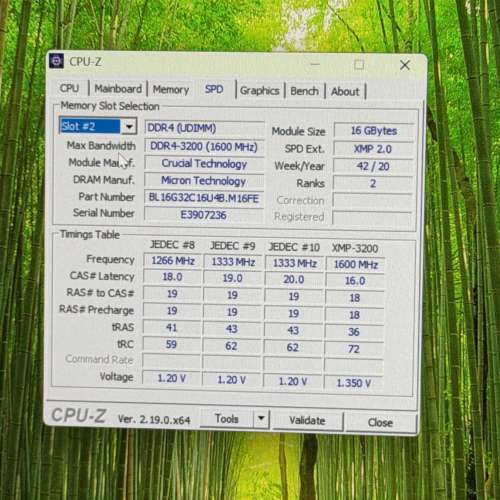Go to the About tab
500x500 pixels.
click(x=345, y=92)
